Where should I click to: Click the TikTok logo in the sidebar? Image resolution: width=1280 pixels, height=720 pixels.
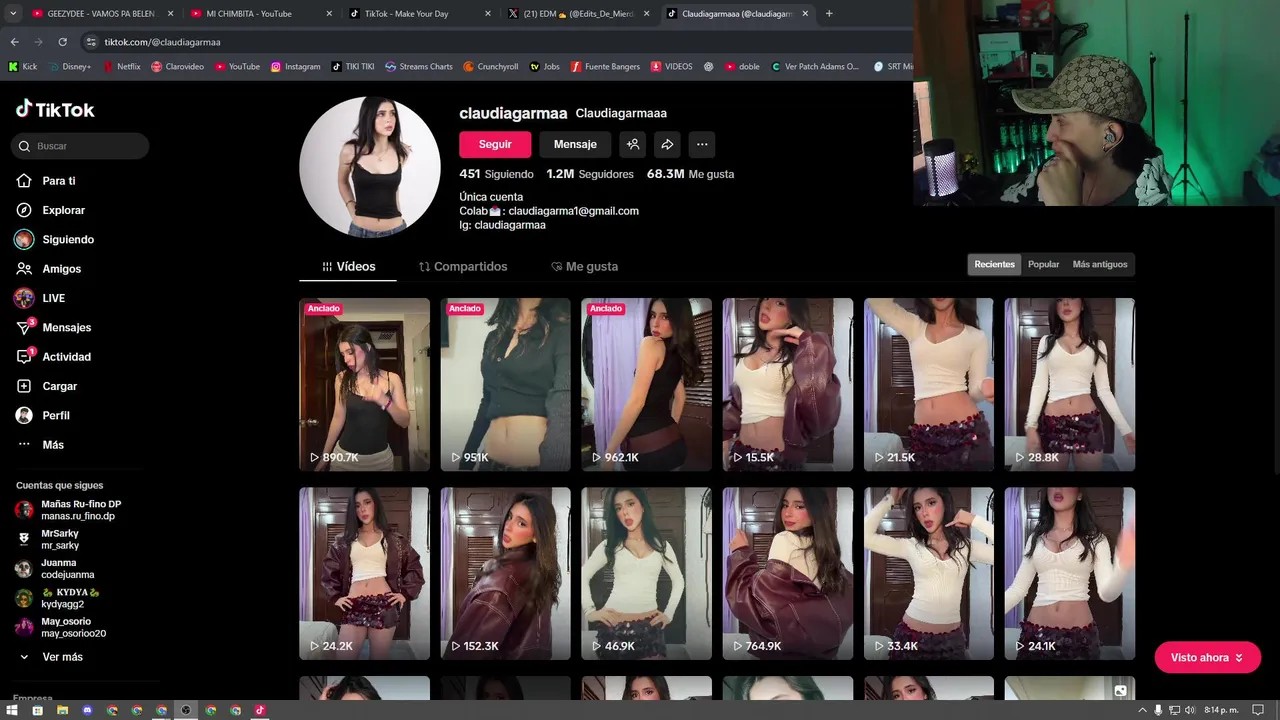point(55,110)
